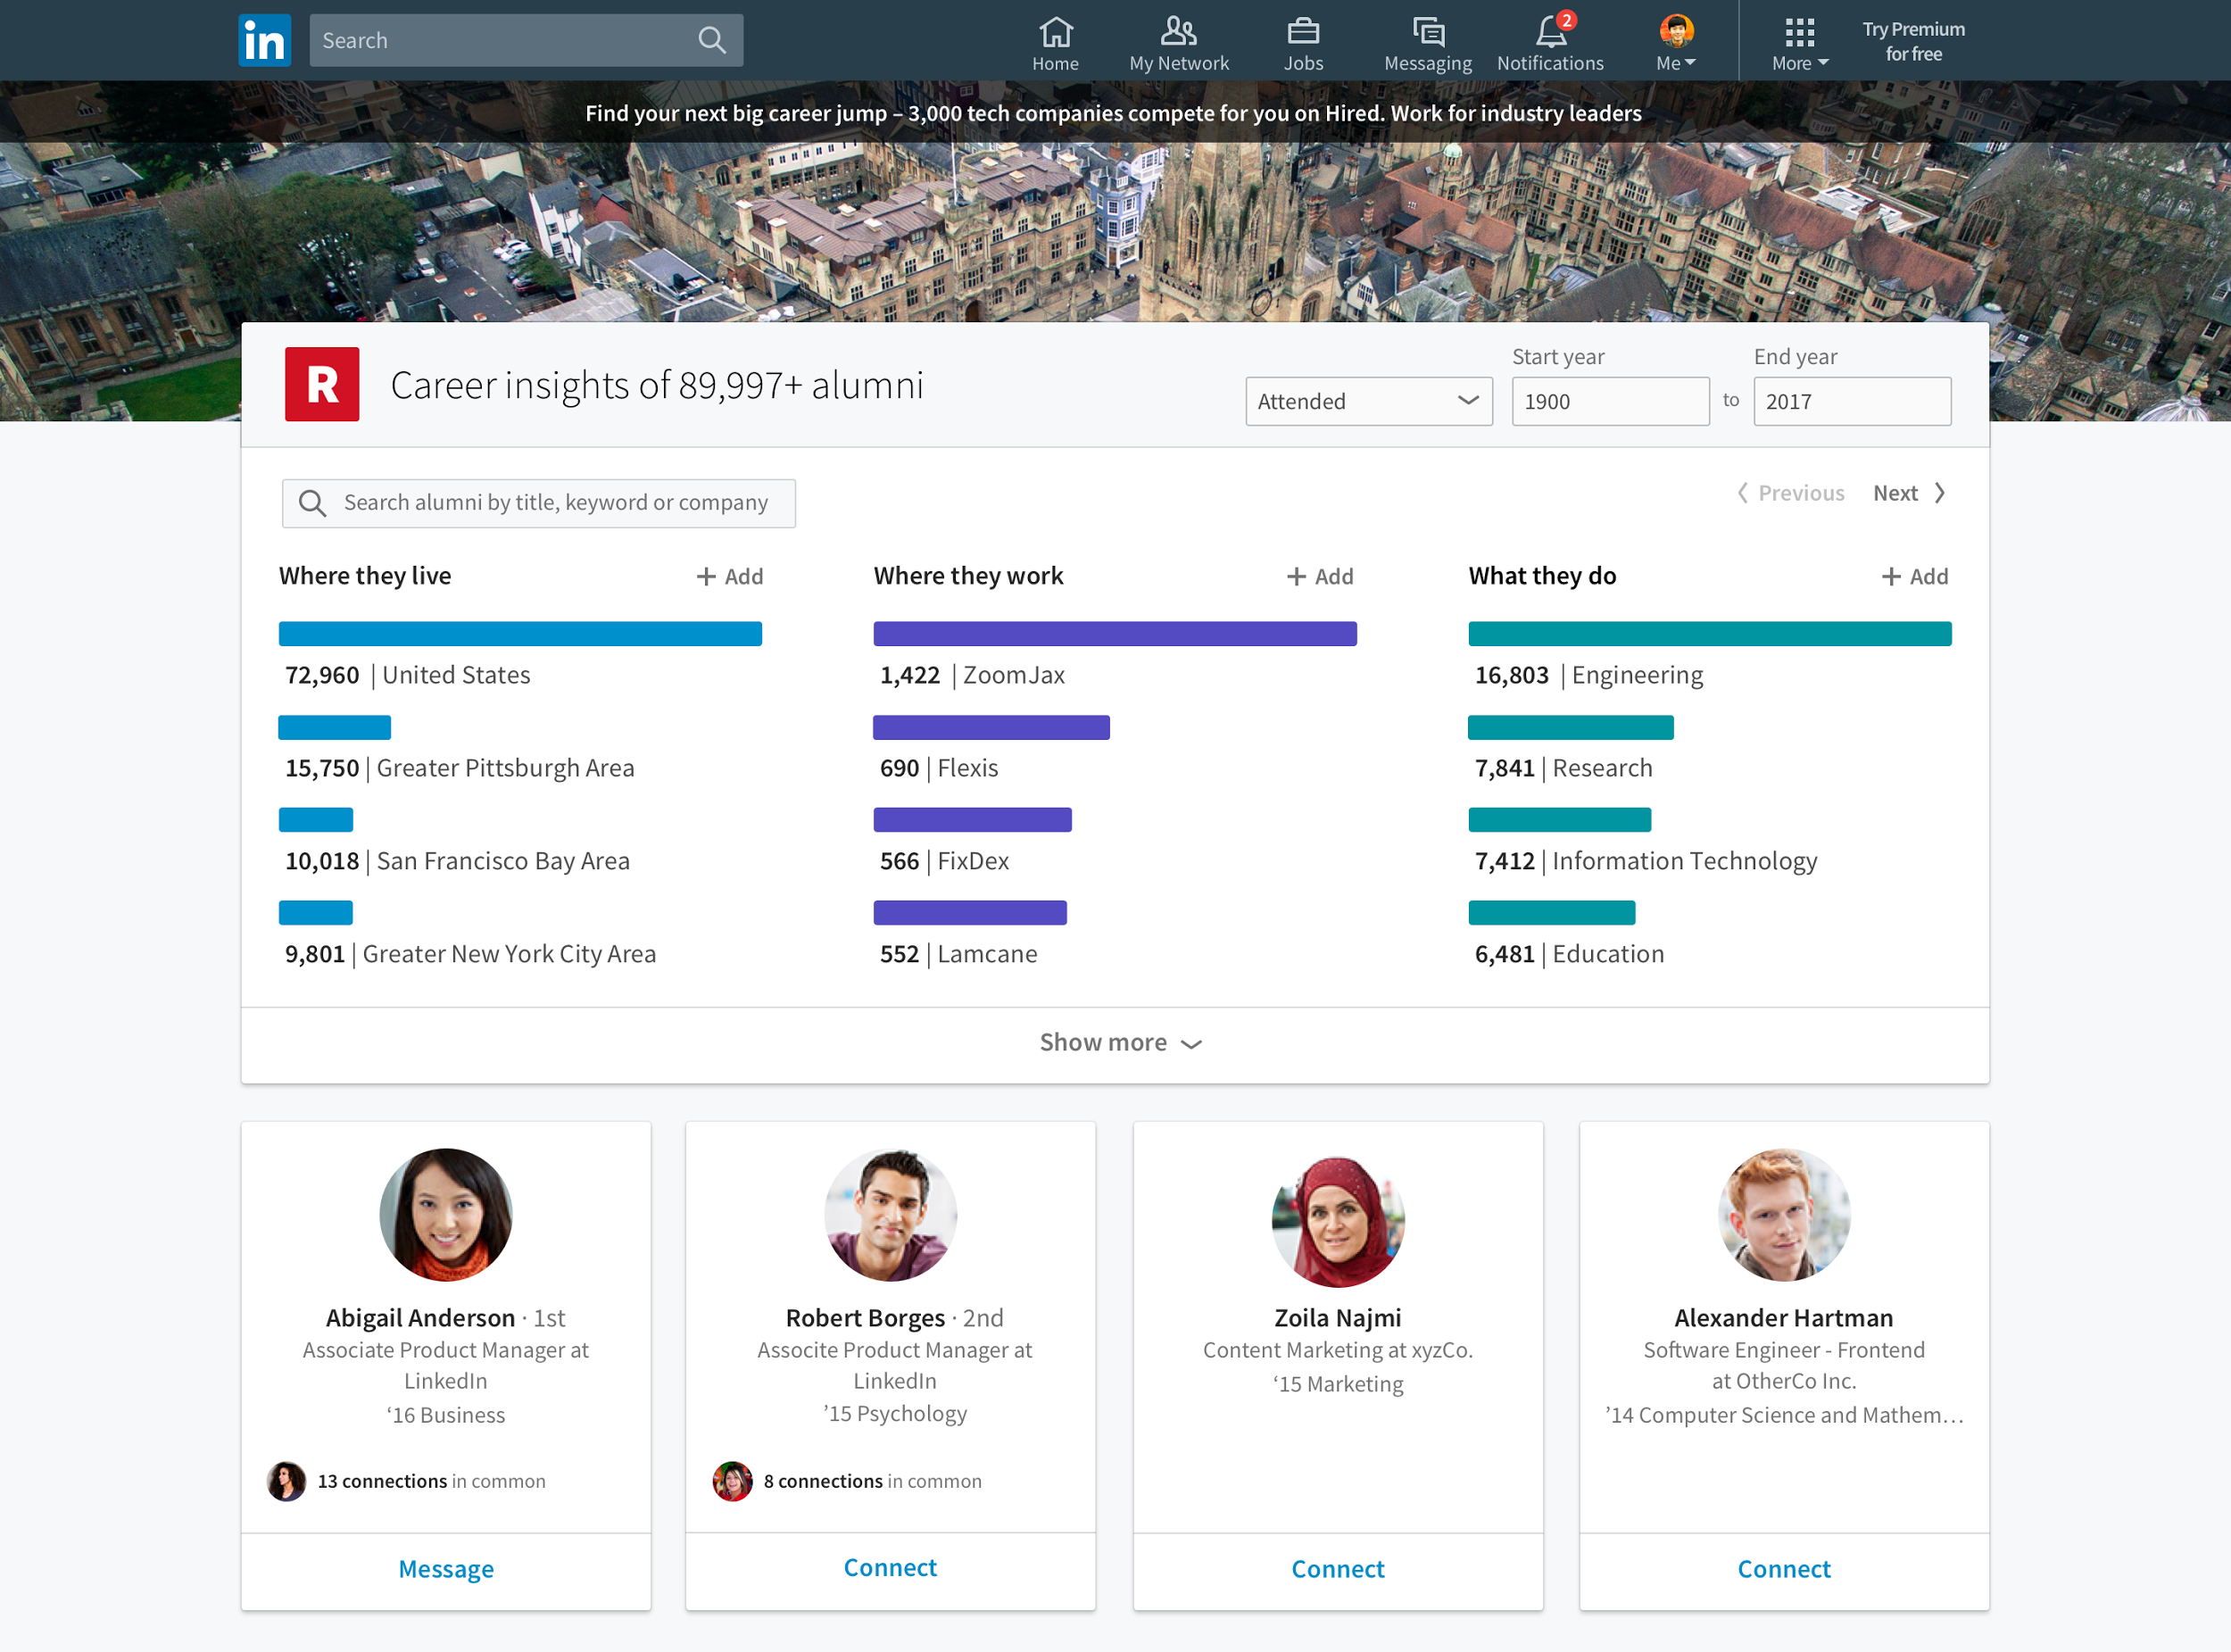Click the search magnifier icon in top bar
The width and height of the screenshot is (2231, 1652).
(x=711, y=40)
